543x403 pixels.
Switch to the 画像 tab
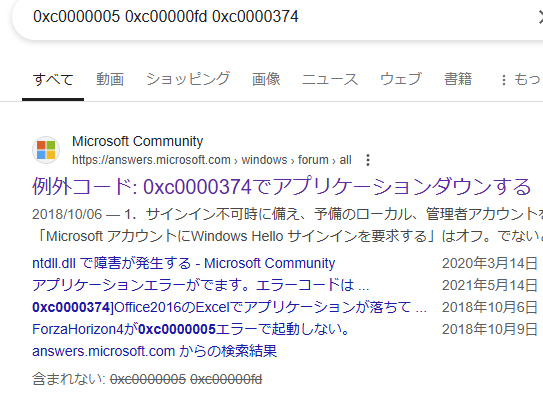point(266,79)
